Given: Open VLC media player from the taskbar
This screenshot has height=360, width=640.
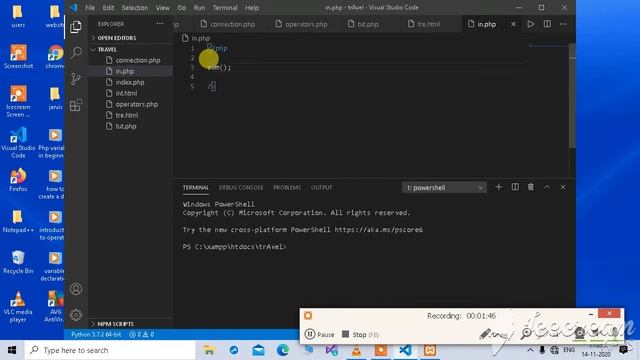Looking at the screenshot, I should coord(356,350).
